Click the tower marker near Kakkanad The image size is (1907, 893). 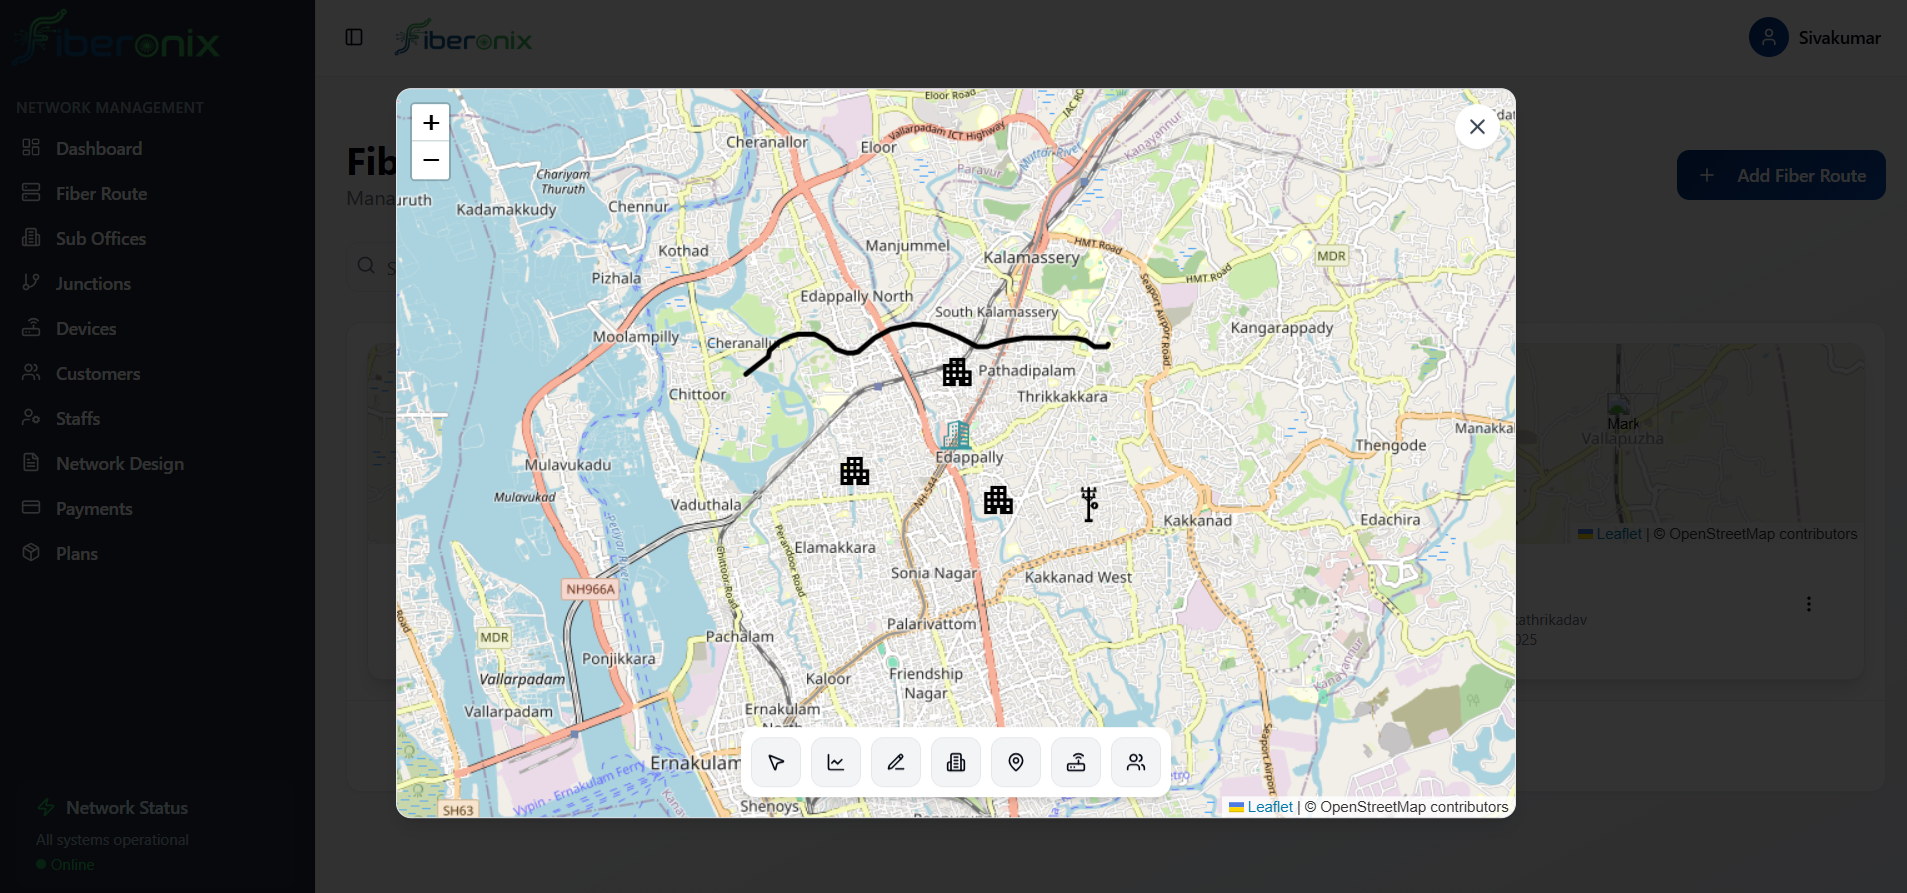[1089, 504]
